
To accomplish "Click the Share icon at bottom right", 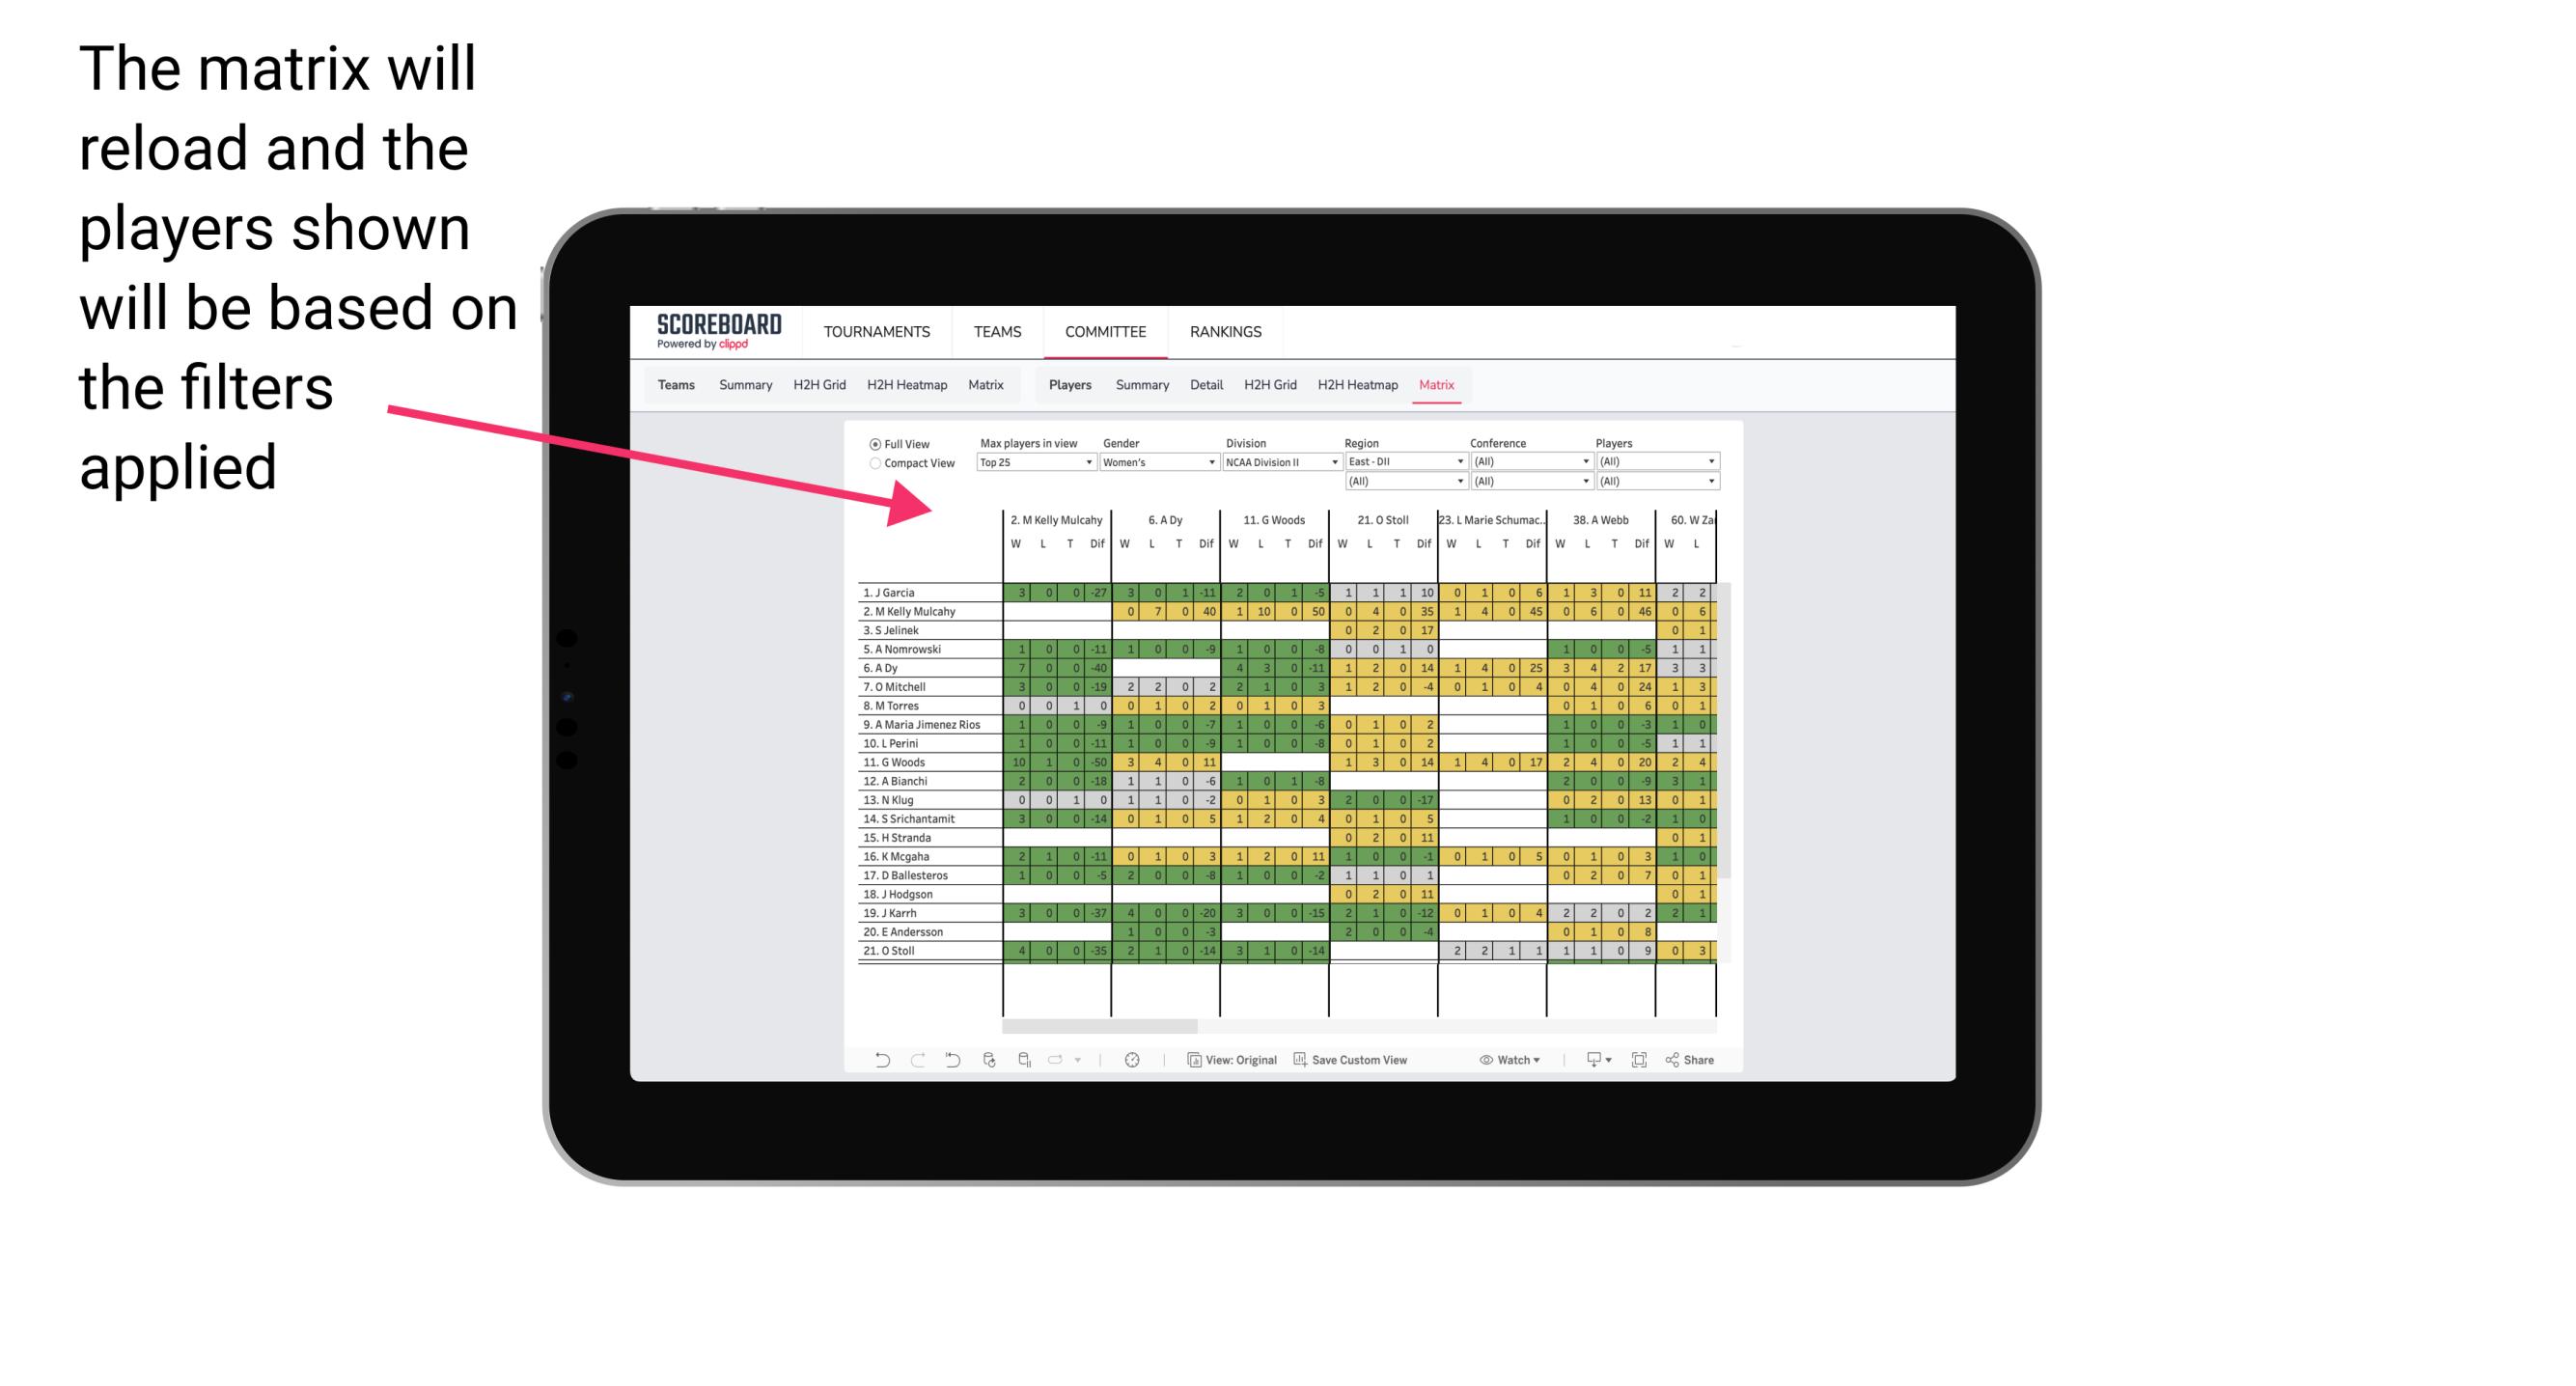I will pyautogui.click(x=1685, y=1062).
